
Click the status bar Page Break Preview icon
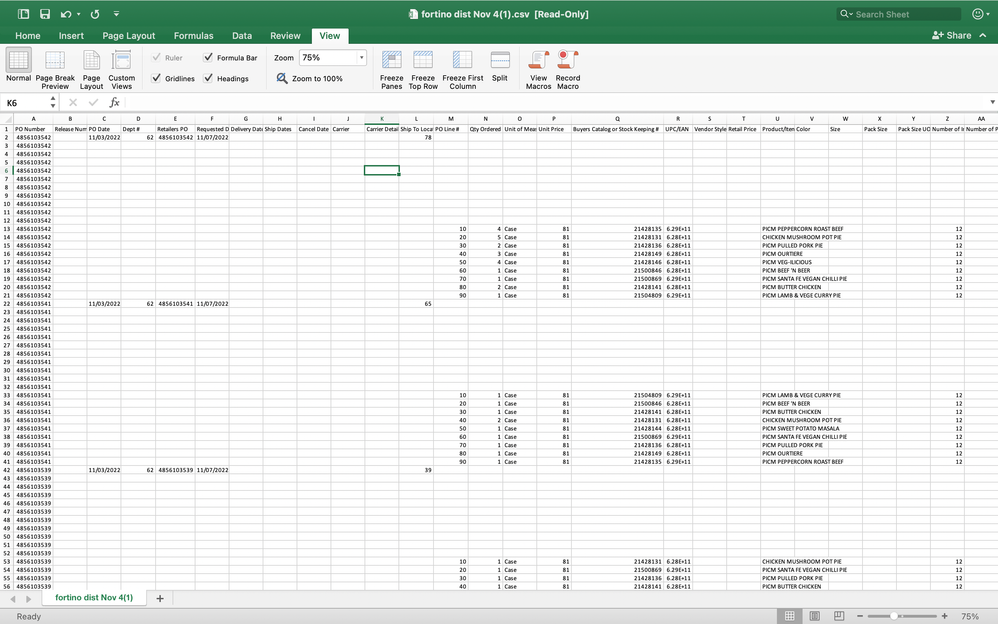(x=839, y=616)
